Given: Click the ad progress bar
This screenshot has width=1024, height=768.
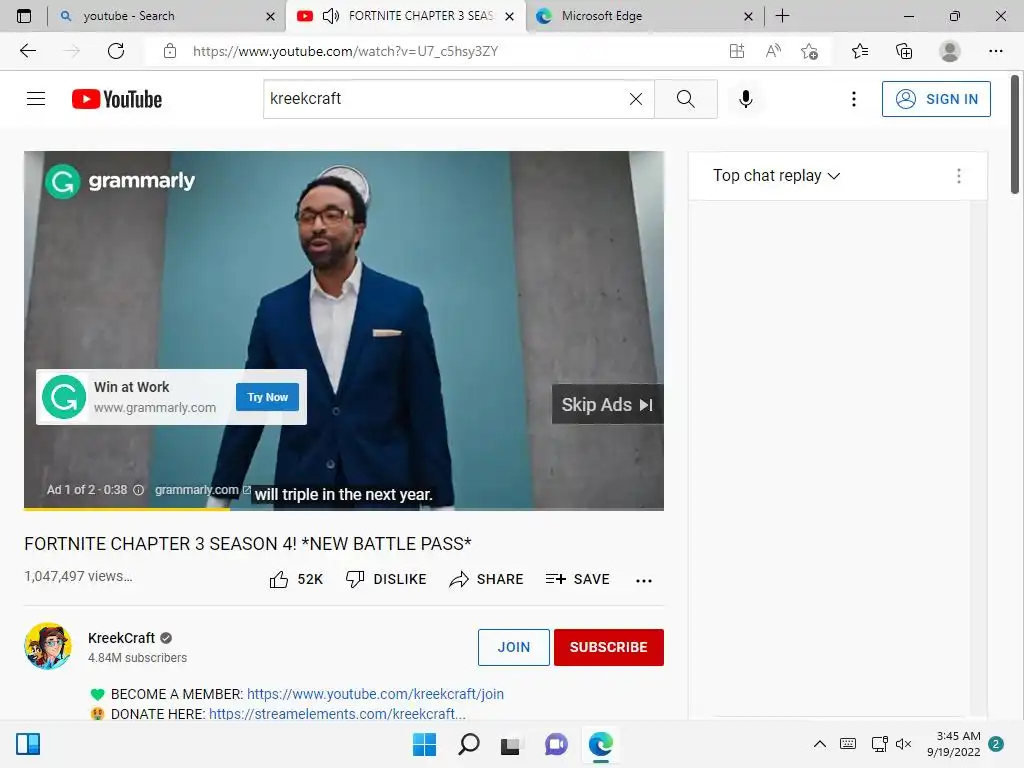Looking at the screenshot, I should coord(344,509).
